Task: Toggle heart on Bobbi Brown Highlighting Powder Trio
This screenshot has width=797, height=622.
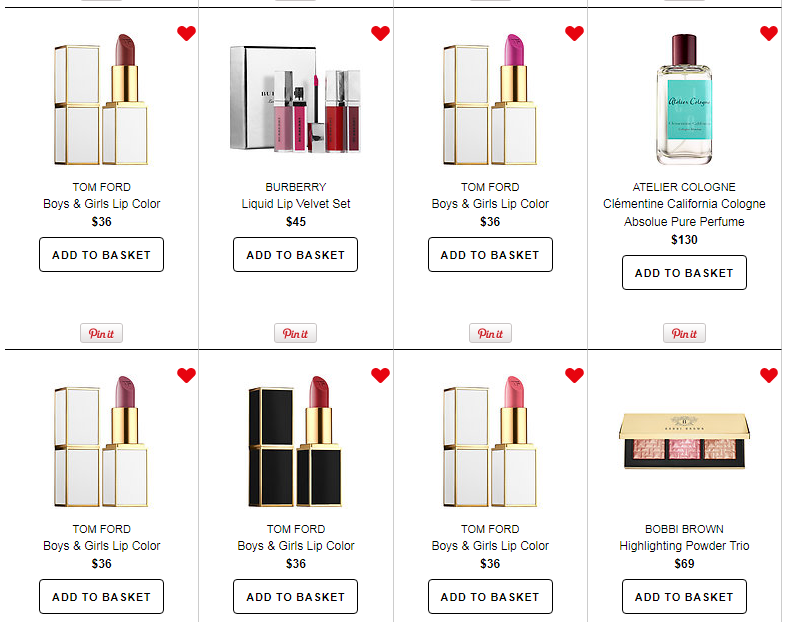Action: coord(769,375)
